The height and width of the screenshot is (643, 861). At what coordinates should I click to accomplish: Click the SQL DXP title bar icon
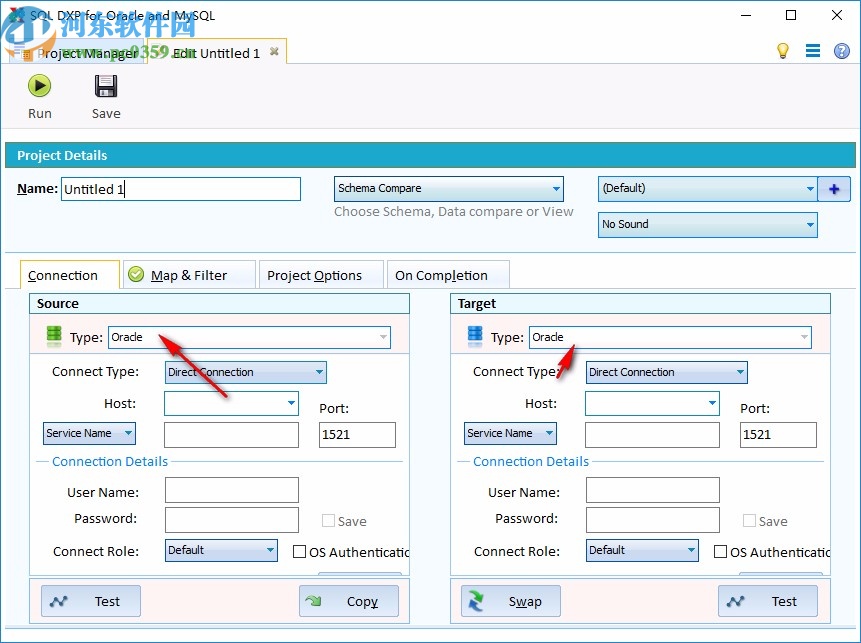14,15
